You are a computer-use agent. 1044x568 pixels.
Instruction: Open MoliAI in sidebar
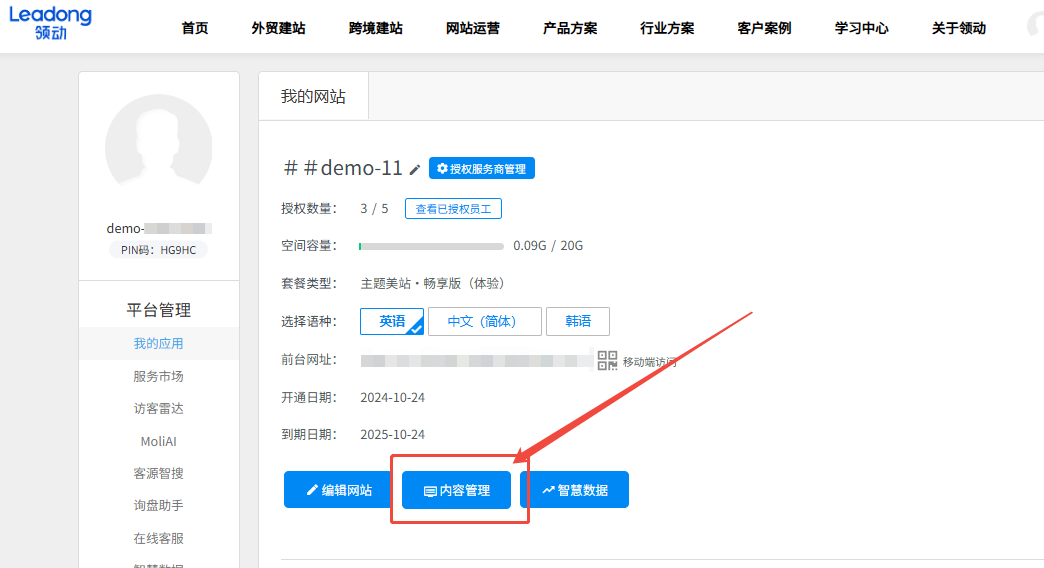tap(158, 441)
